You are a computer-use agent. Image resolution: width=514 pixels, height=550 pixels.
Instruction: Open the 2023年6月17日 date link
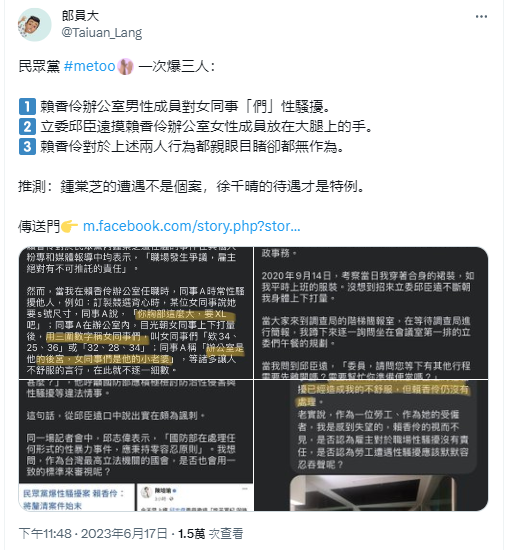tap(125, 534)
